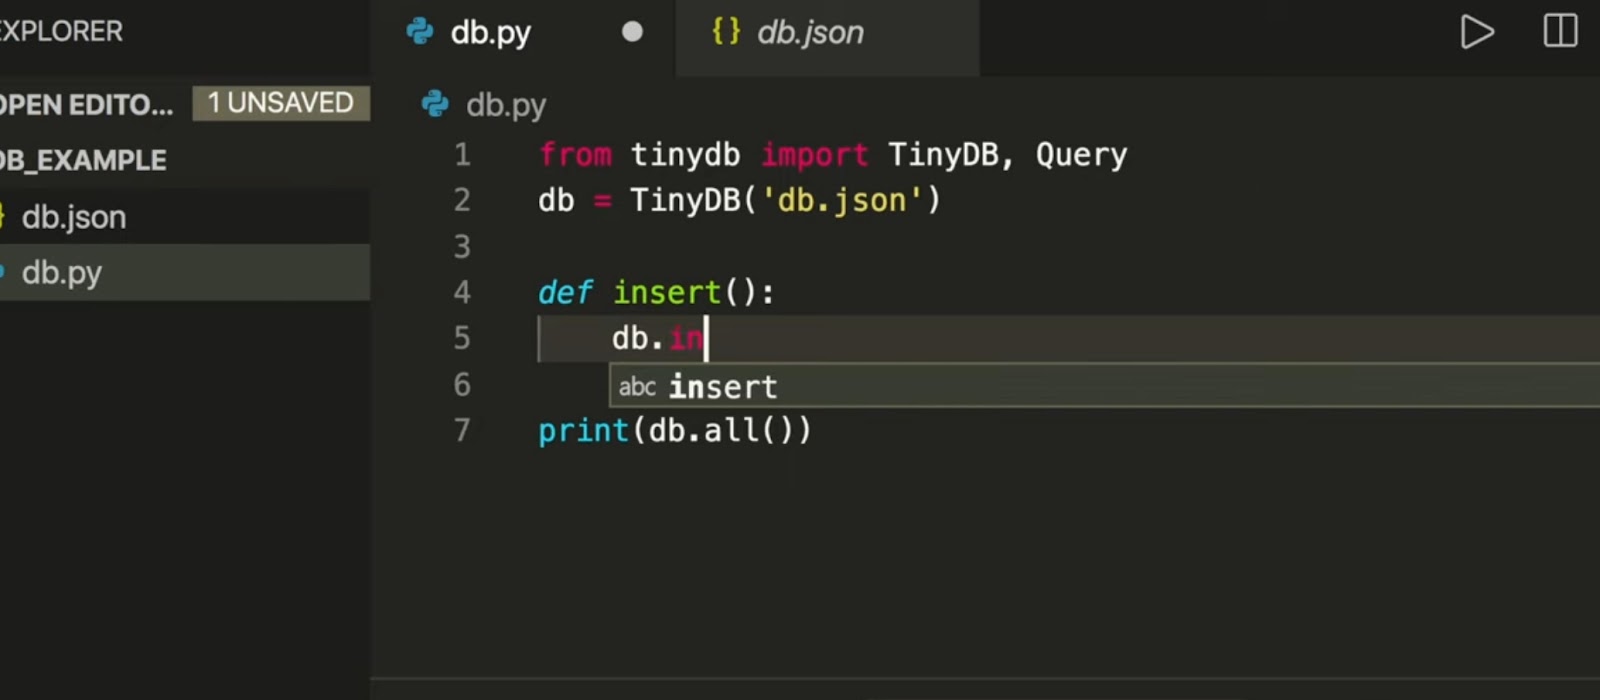This screenshot has height=700, width=1600.
Task: Click the tinydb module name on line 1
Action: (685, 156)
